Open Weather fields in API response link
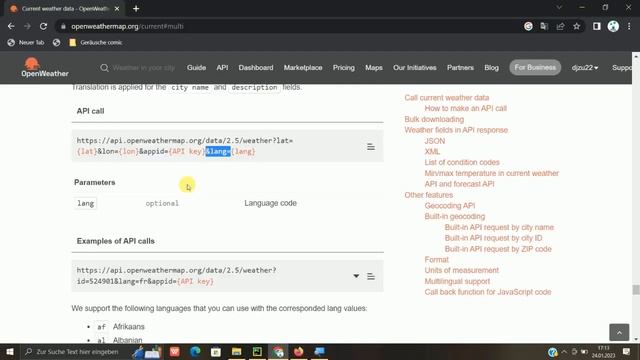The image size is (640, 360). click(x=456, y=130)
